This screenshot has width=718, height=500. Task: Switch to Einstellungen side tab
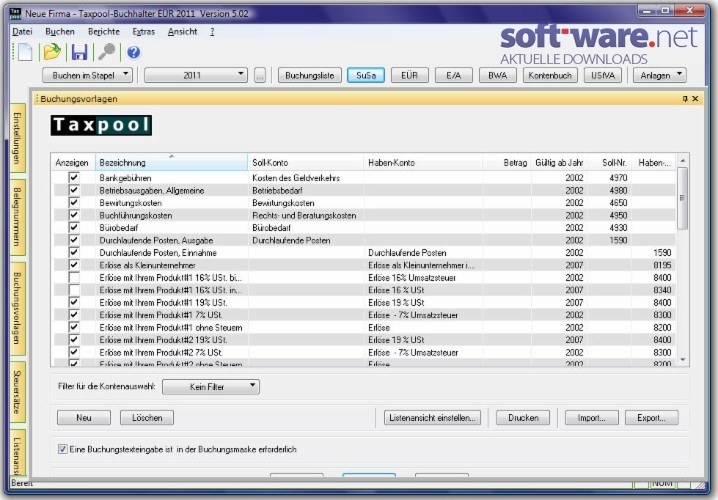[x=17, y=138]
